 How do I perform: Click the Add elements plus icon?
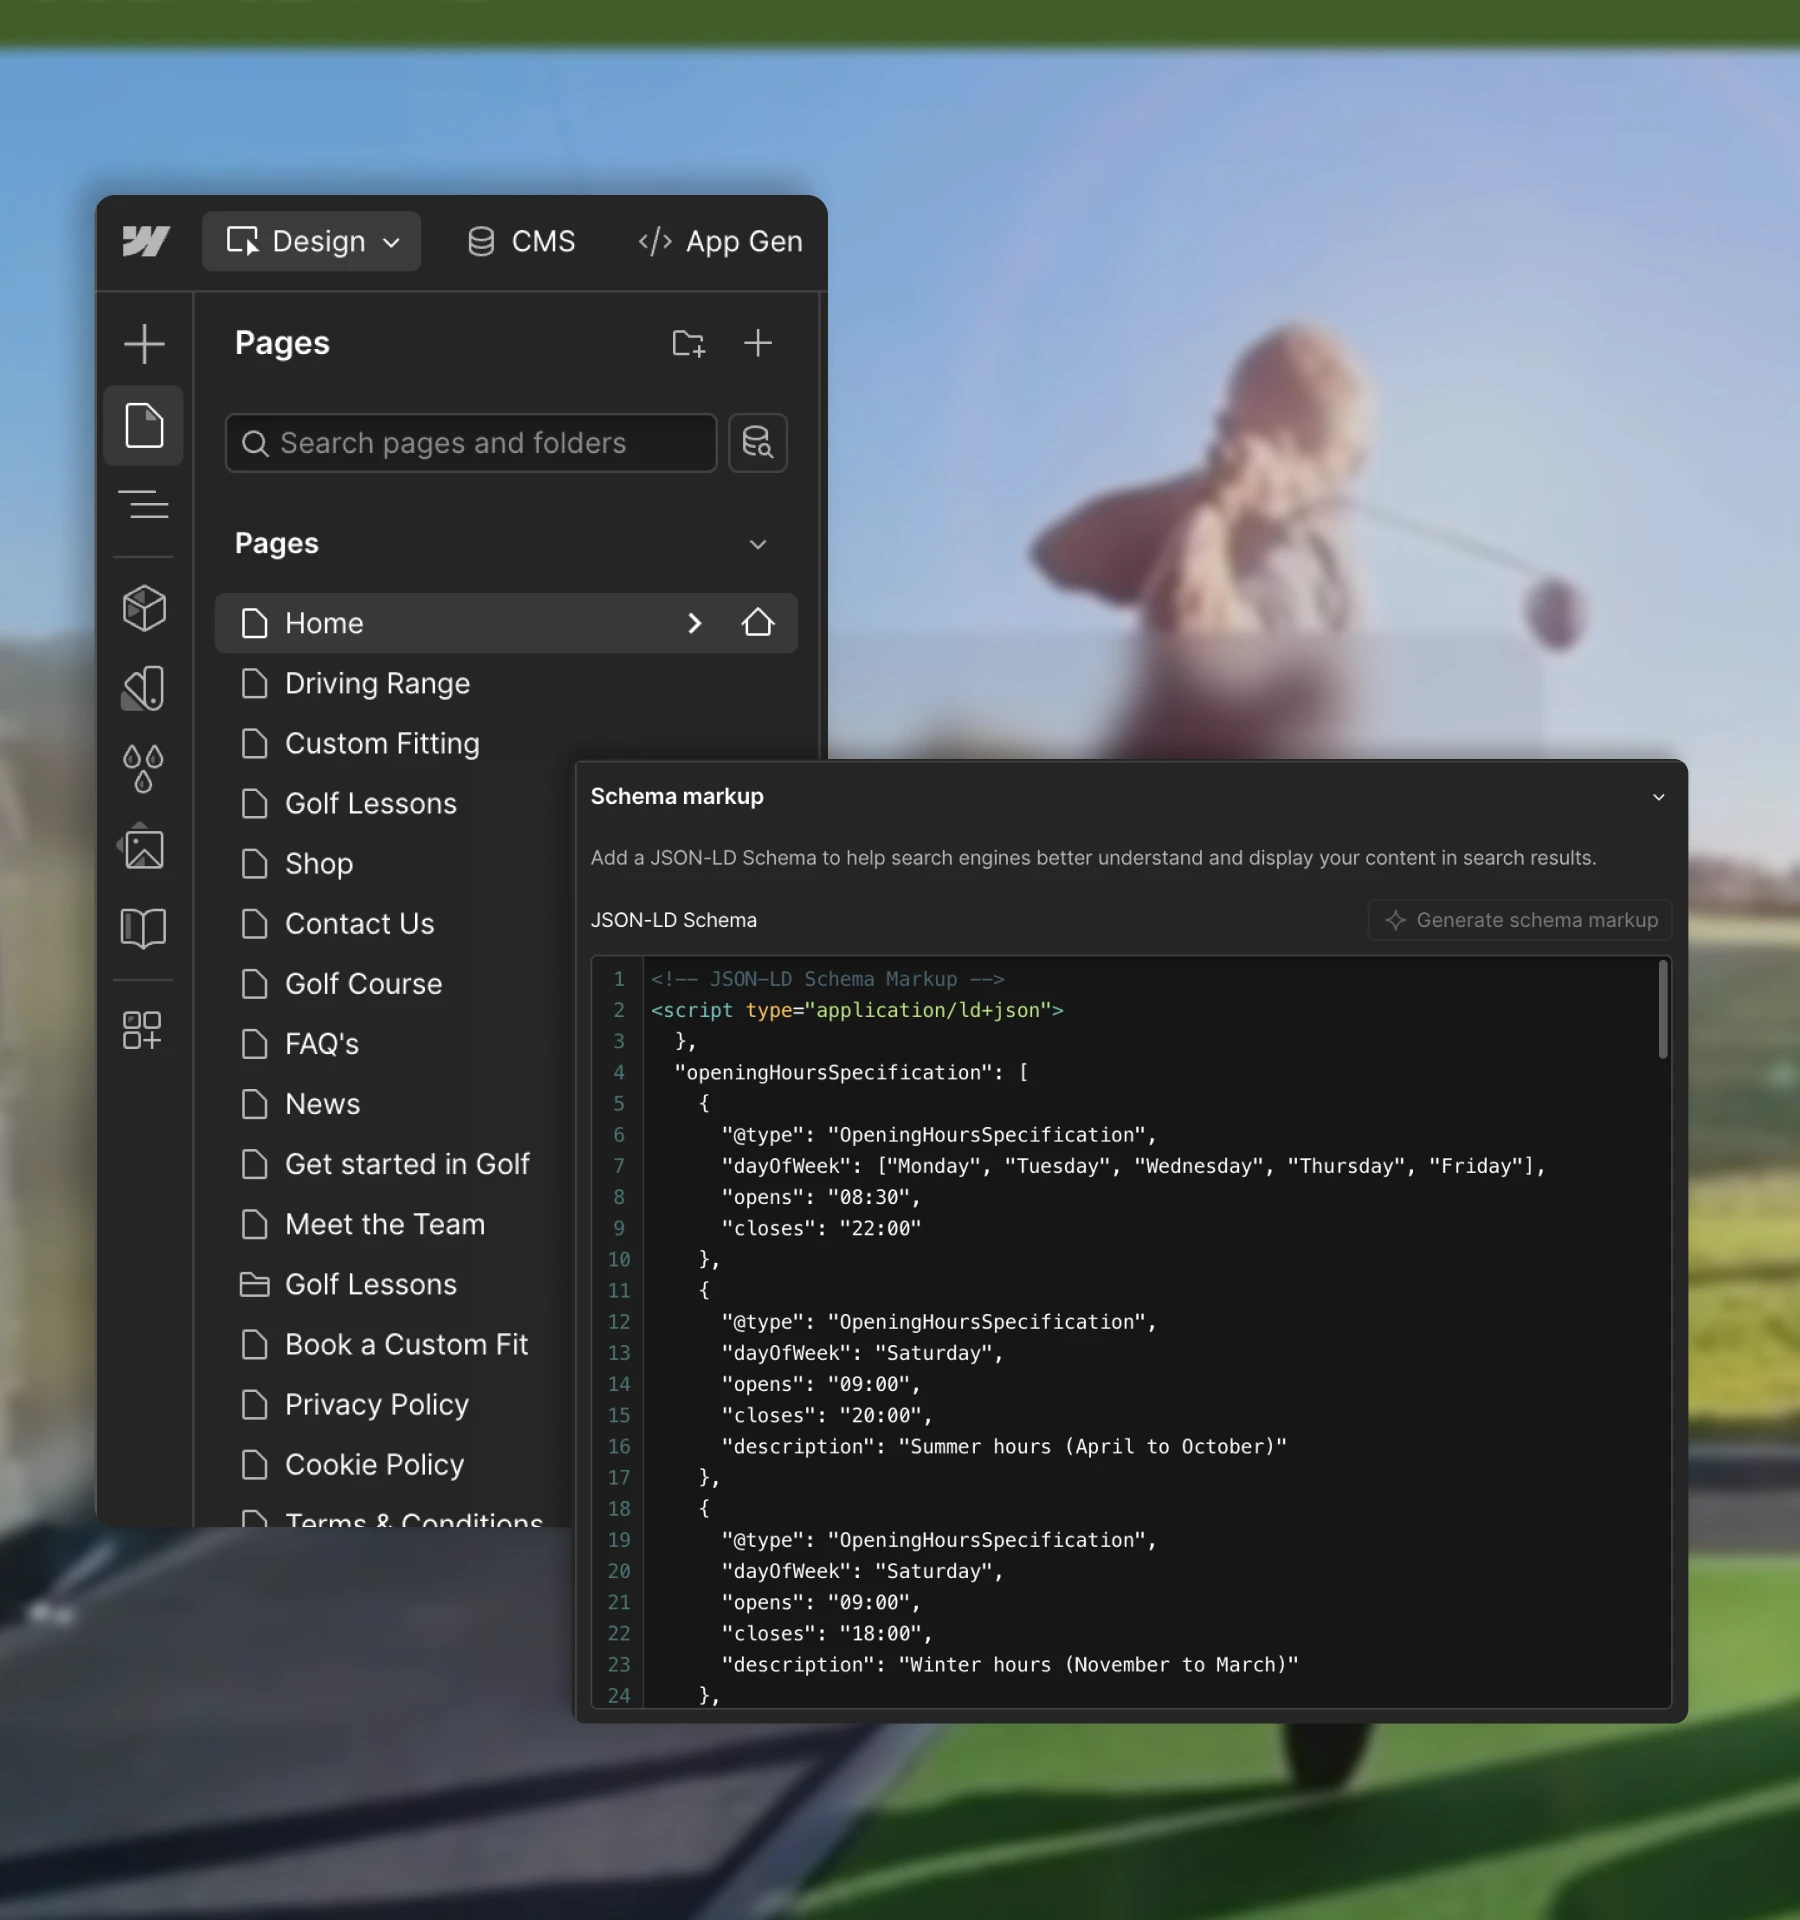tap(143, 344)
